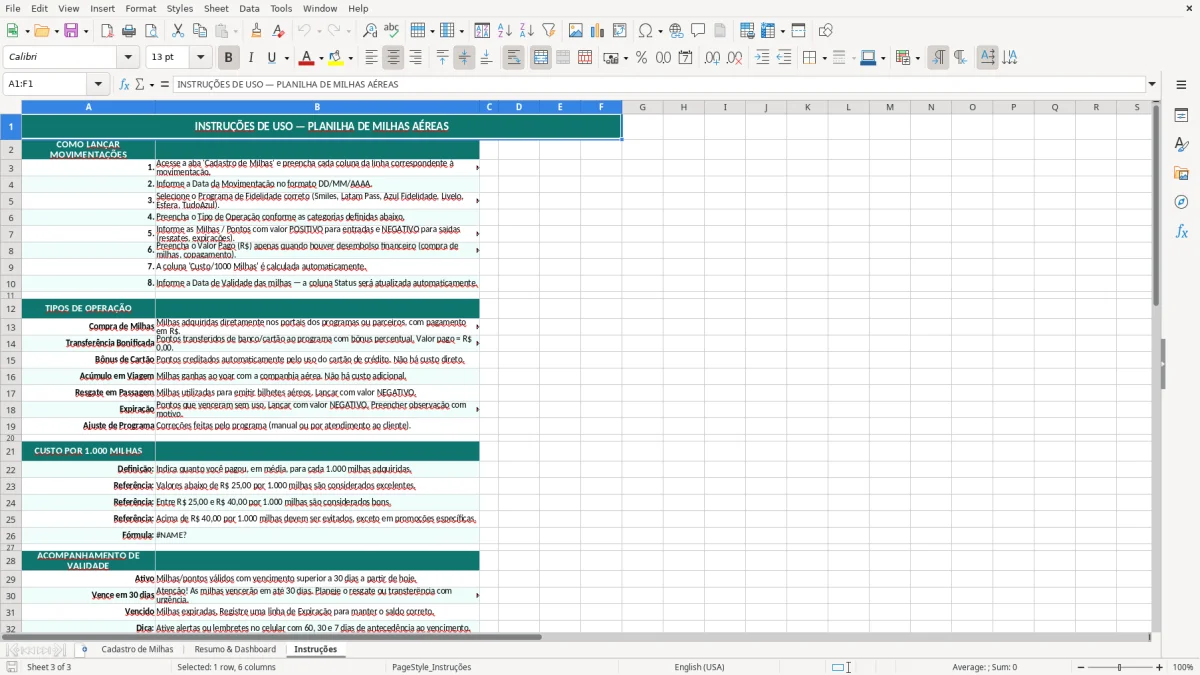
Task: Activate Clone Formatting paintbrush
Action: coord(256,31)
